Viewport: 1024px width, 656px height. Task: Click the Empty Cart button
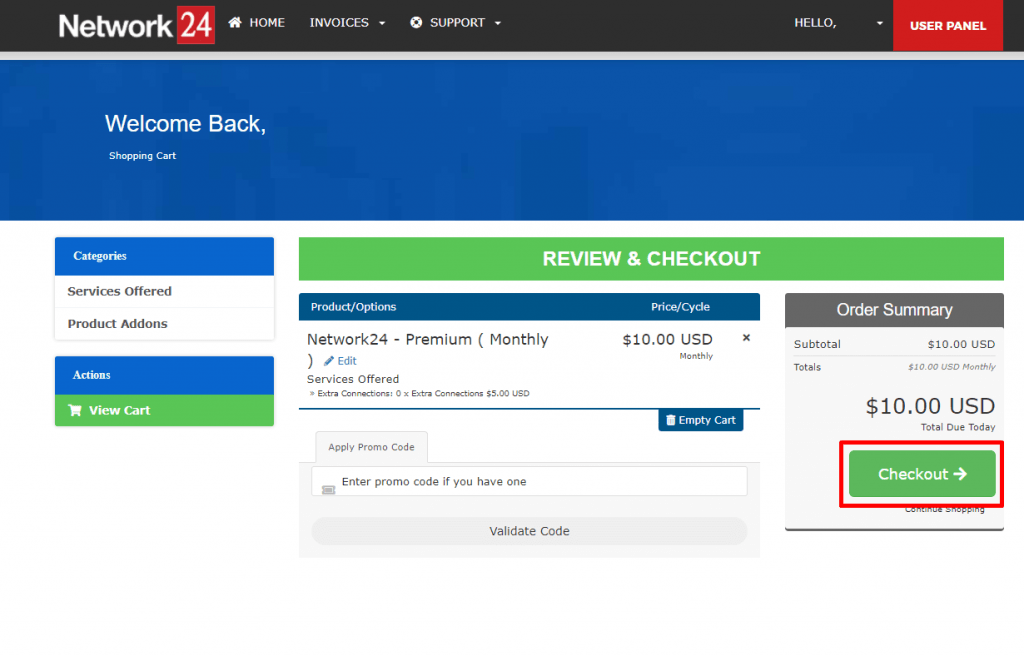pyautogui.click(x=700, y=420)
